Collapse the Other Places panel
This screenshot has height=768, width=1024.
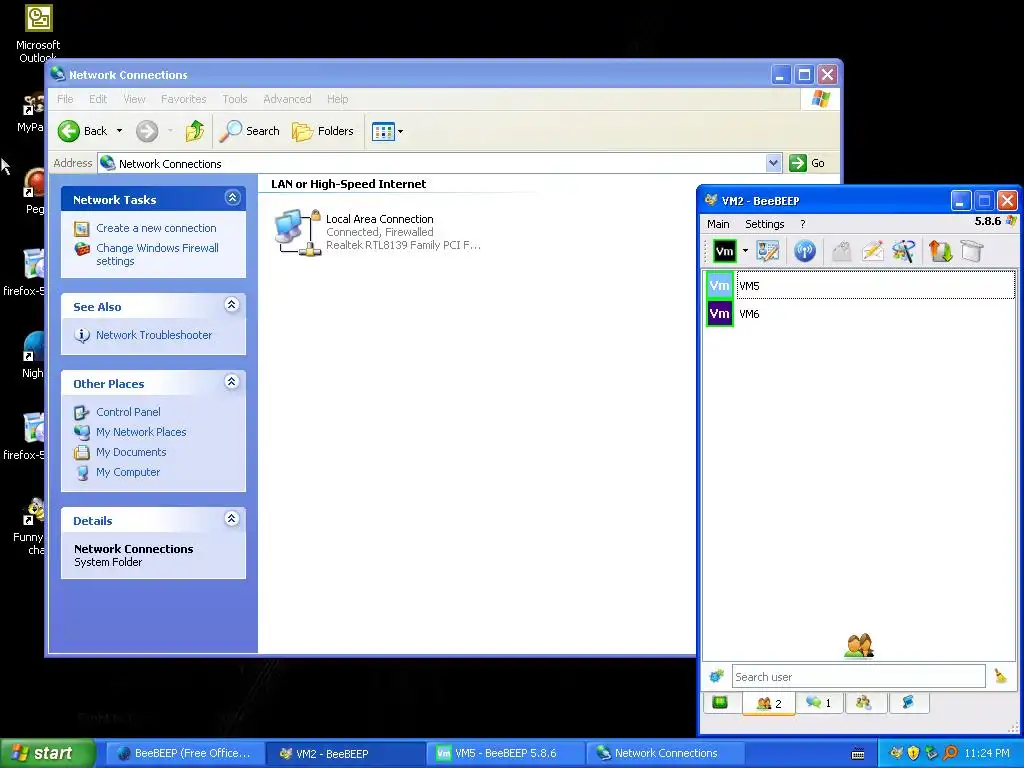pos(232,382)
